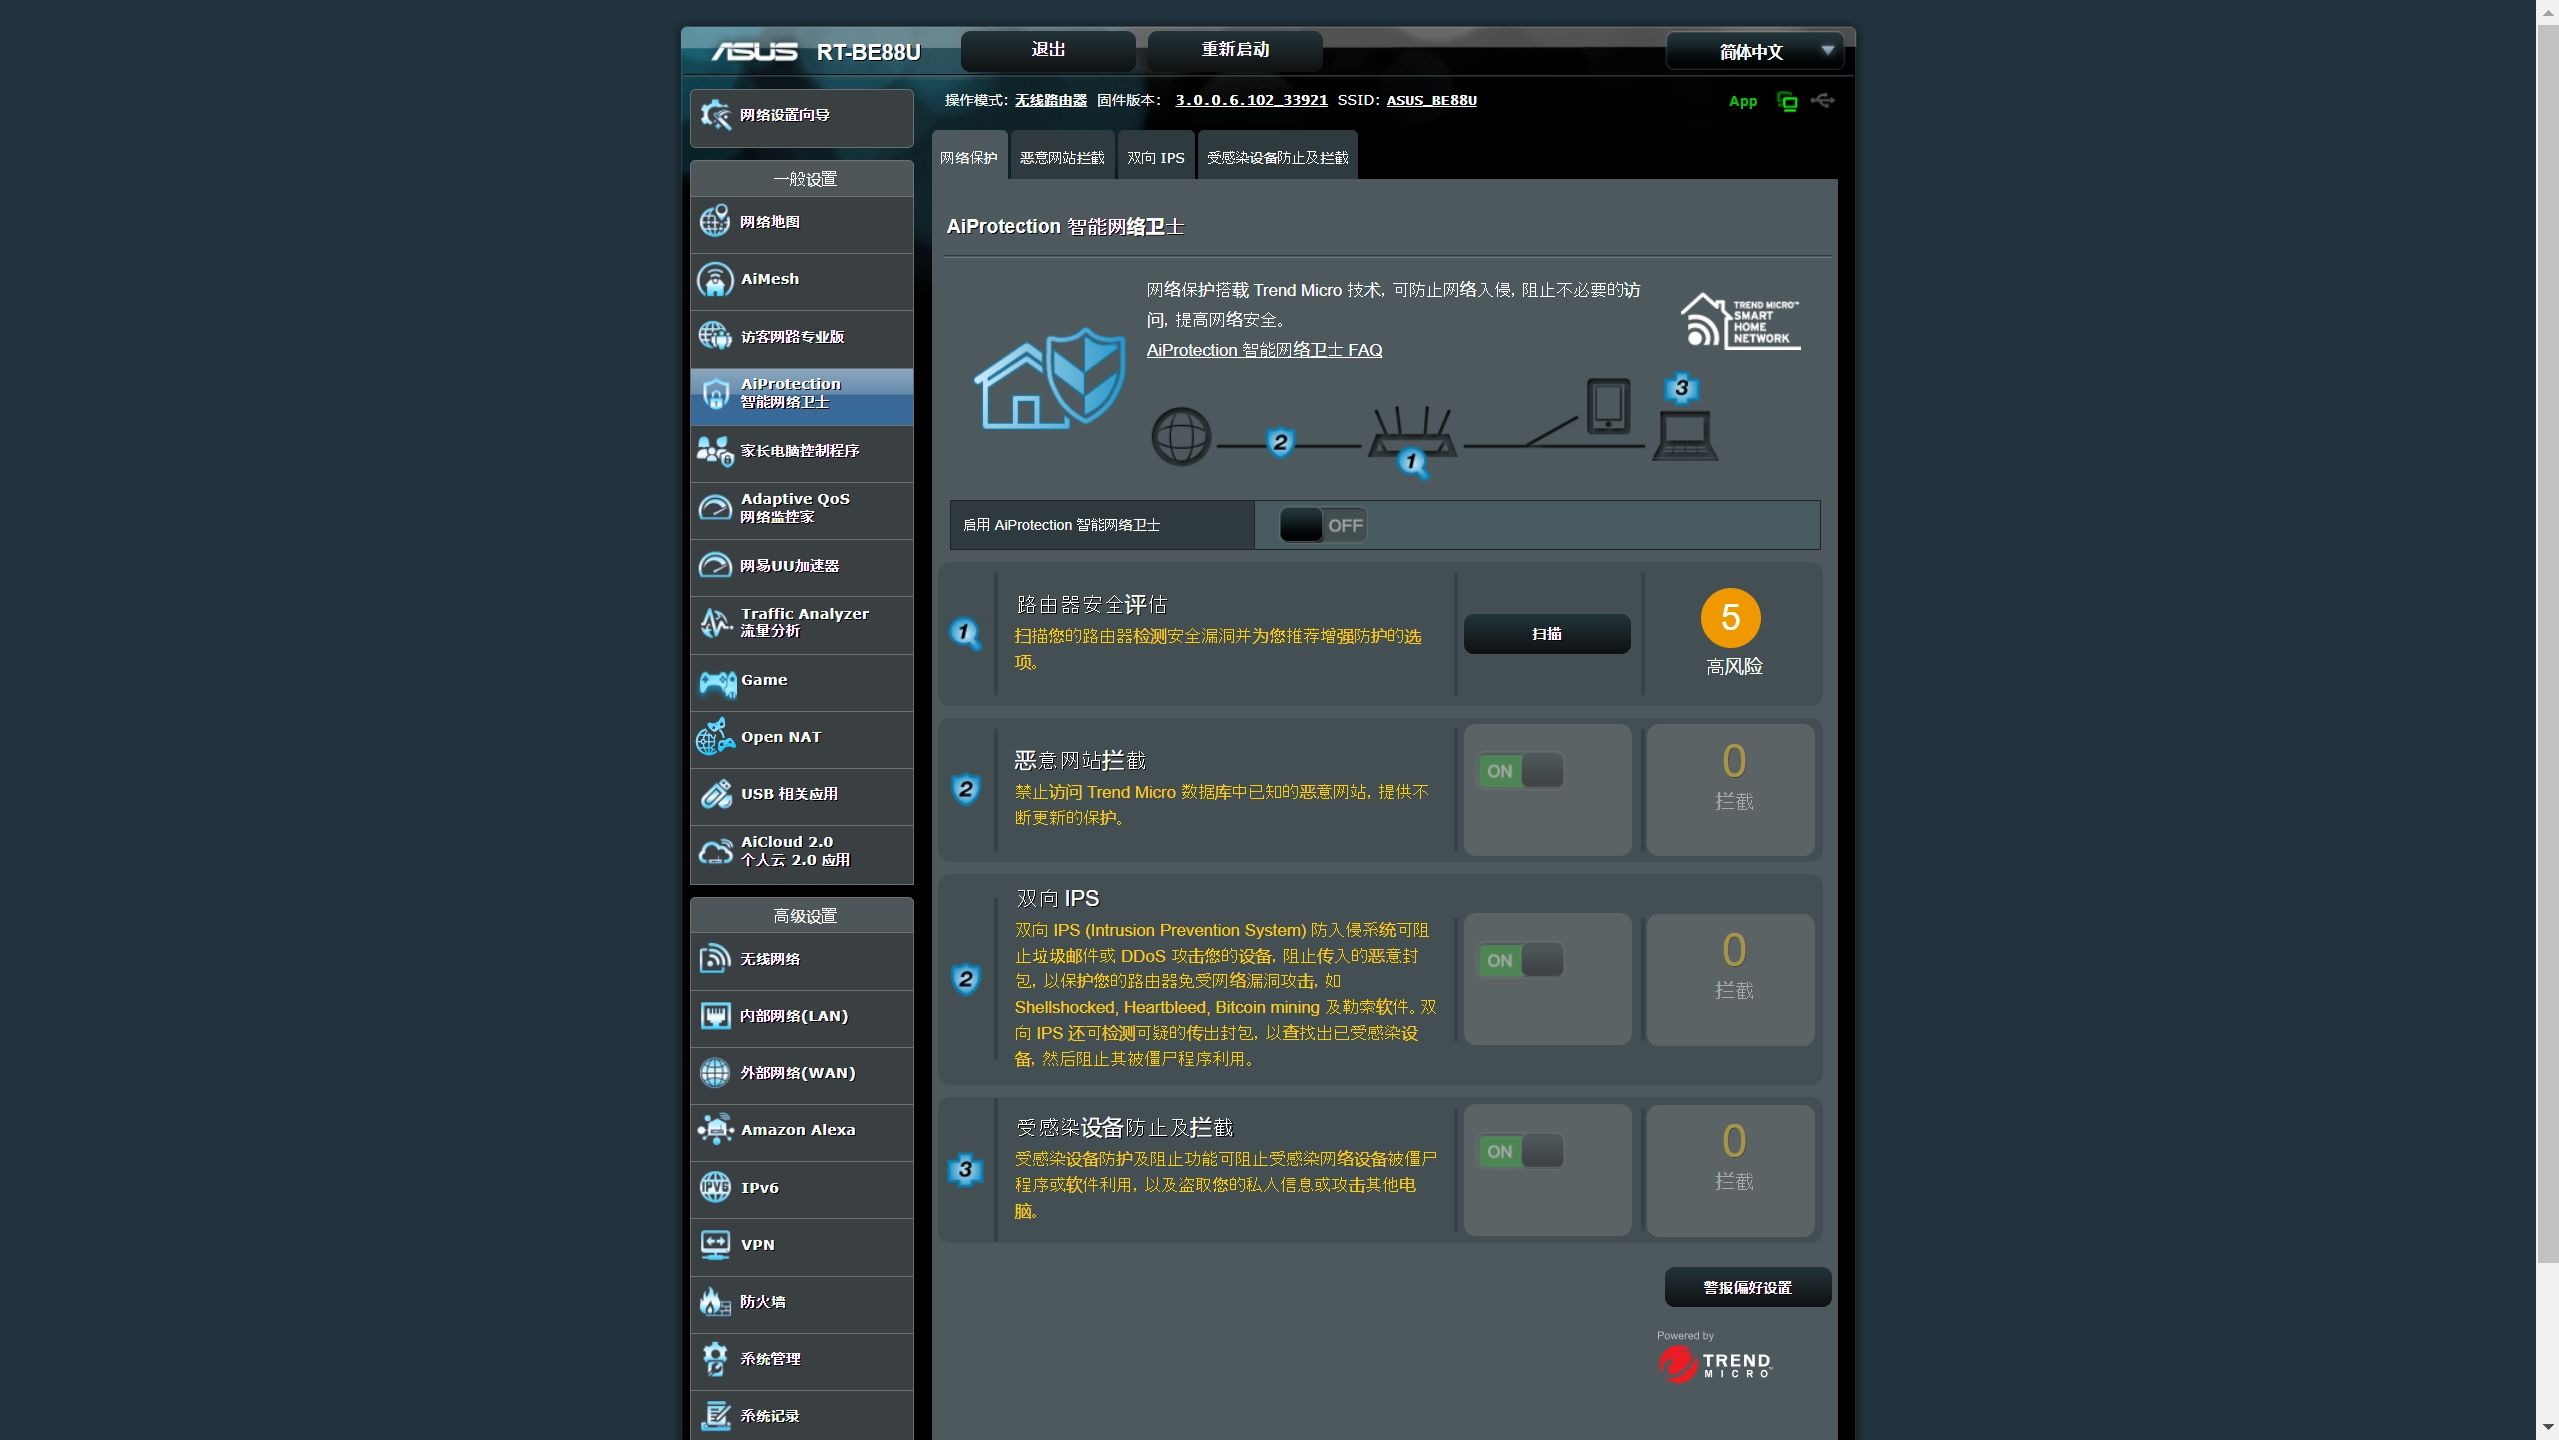Open the 简体中文 language dropdown
Image resolution: width=2559 pixels, height=1440 pixels.
coord(1754,51)
